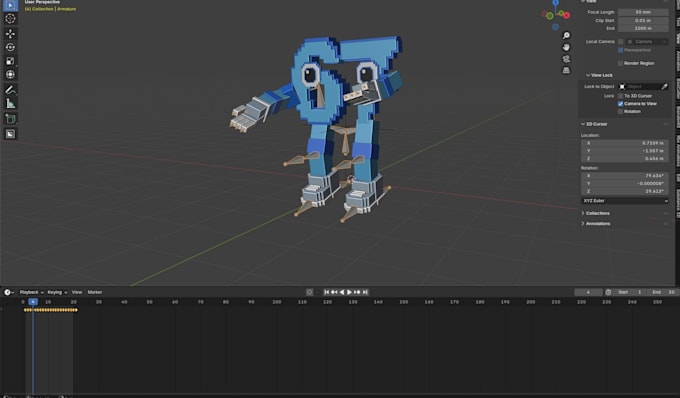Play the animation in reverse

point(342,292)
